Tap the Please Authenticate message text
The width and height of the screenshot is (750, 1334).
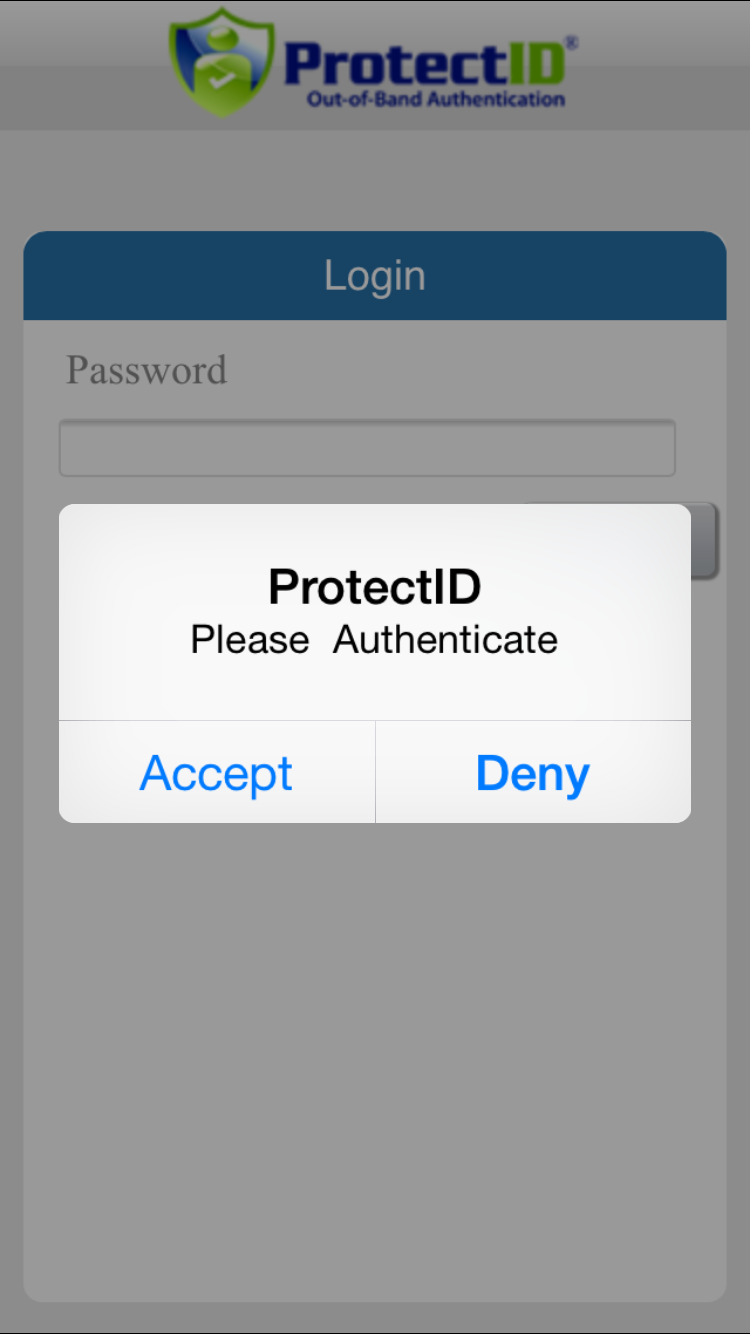click(x=375, y=639)
